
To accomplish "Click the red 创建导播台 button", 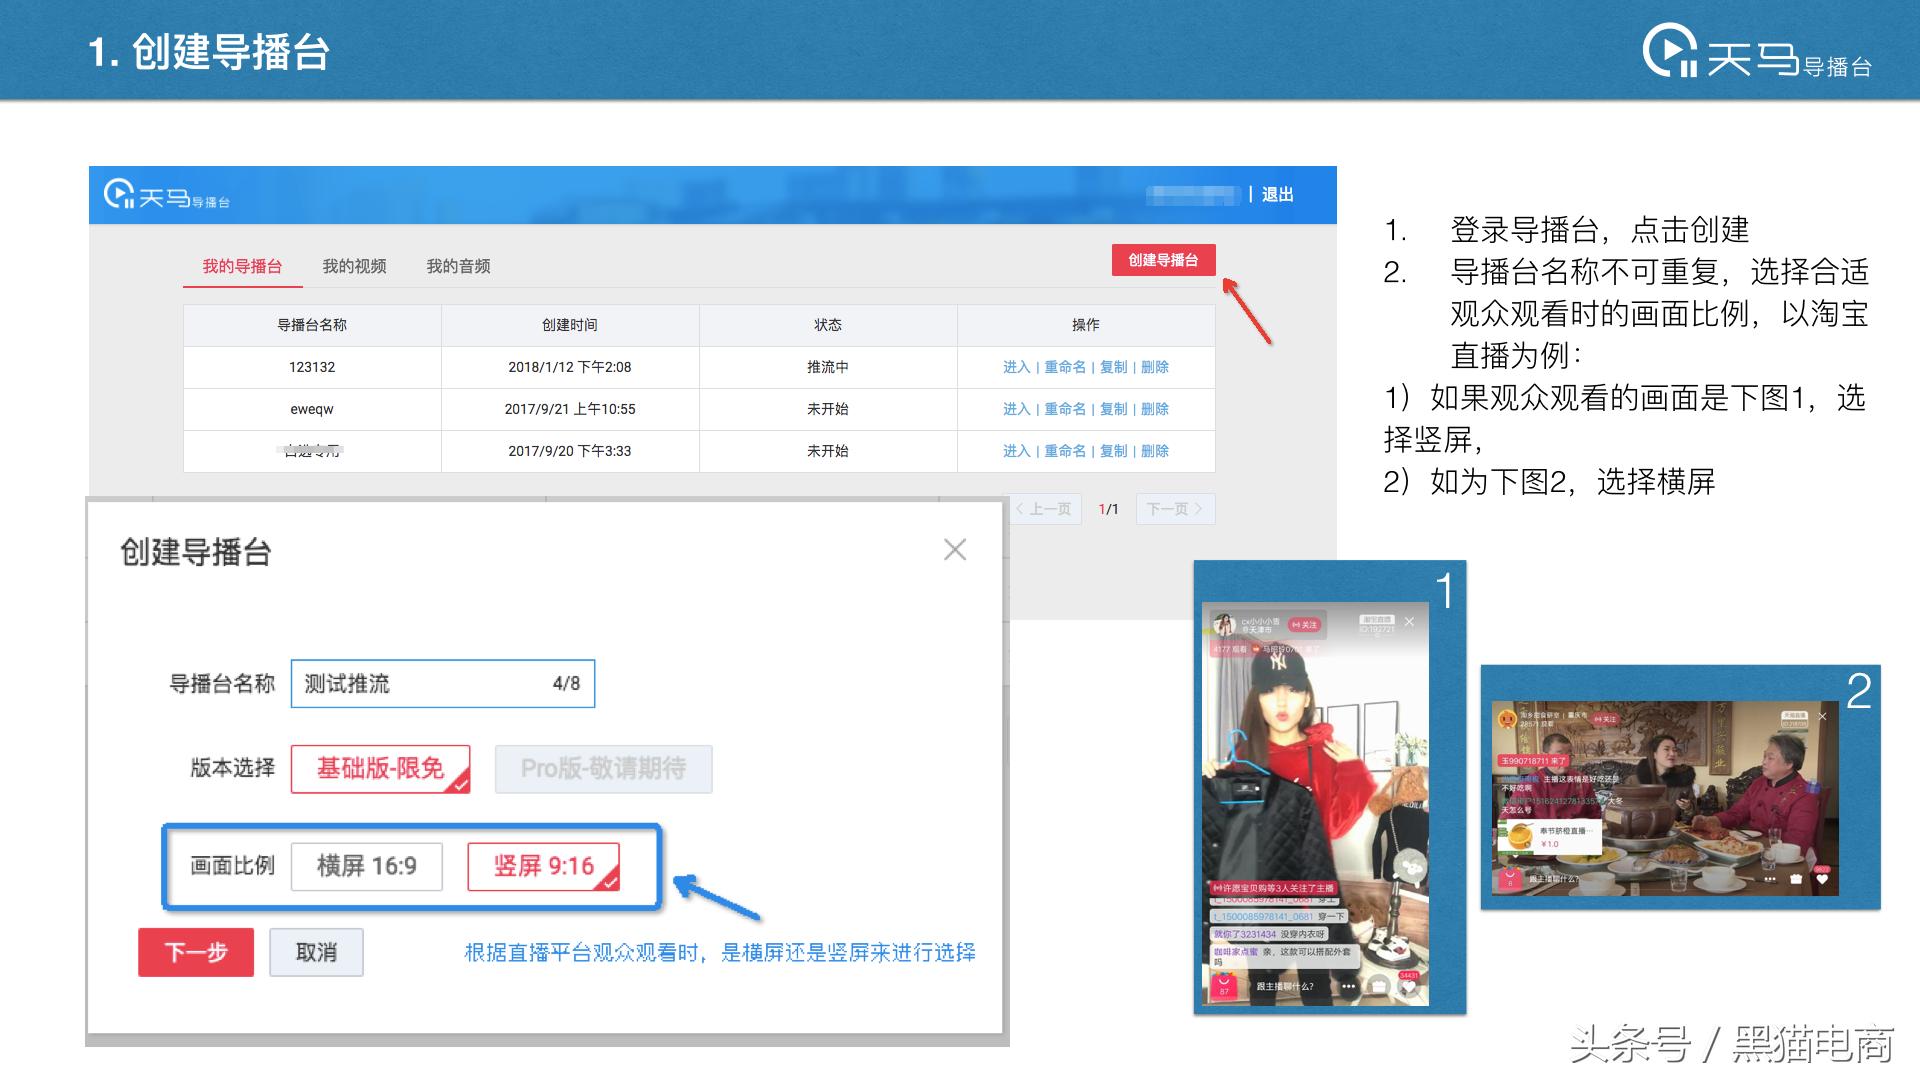I will [1164, 260].
